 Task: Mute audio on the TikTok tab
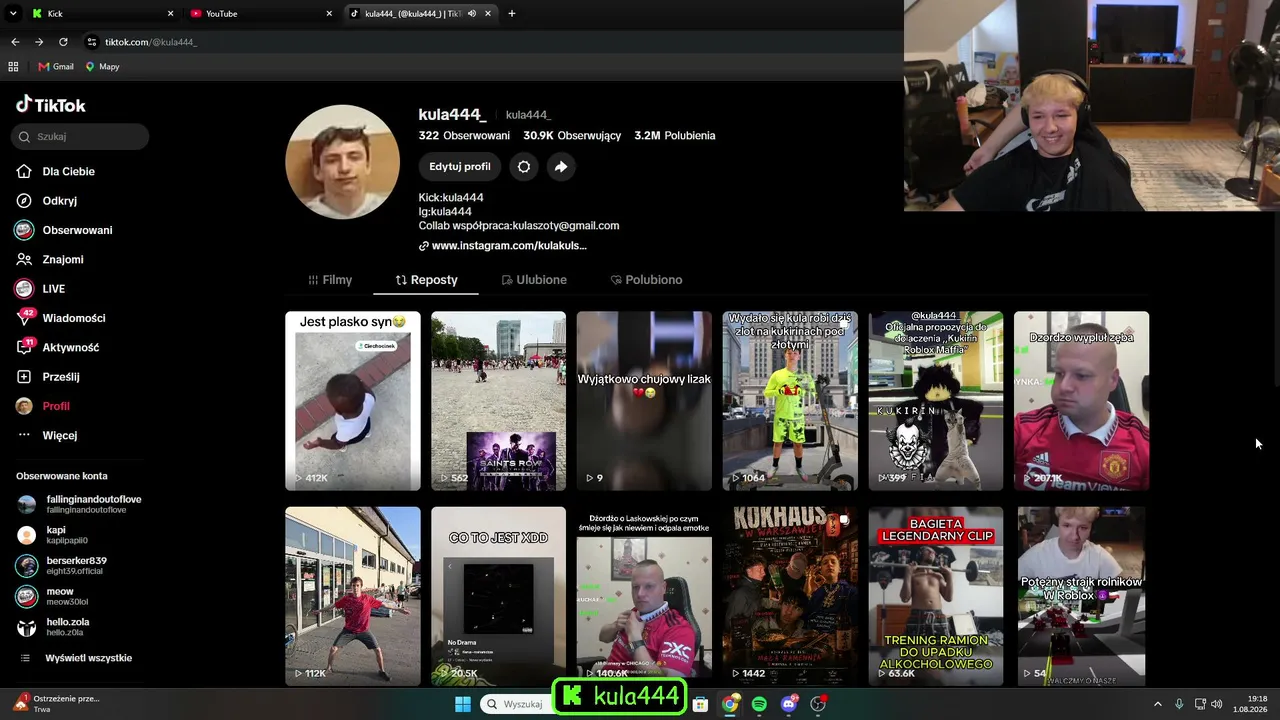coord(472,14)
